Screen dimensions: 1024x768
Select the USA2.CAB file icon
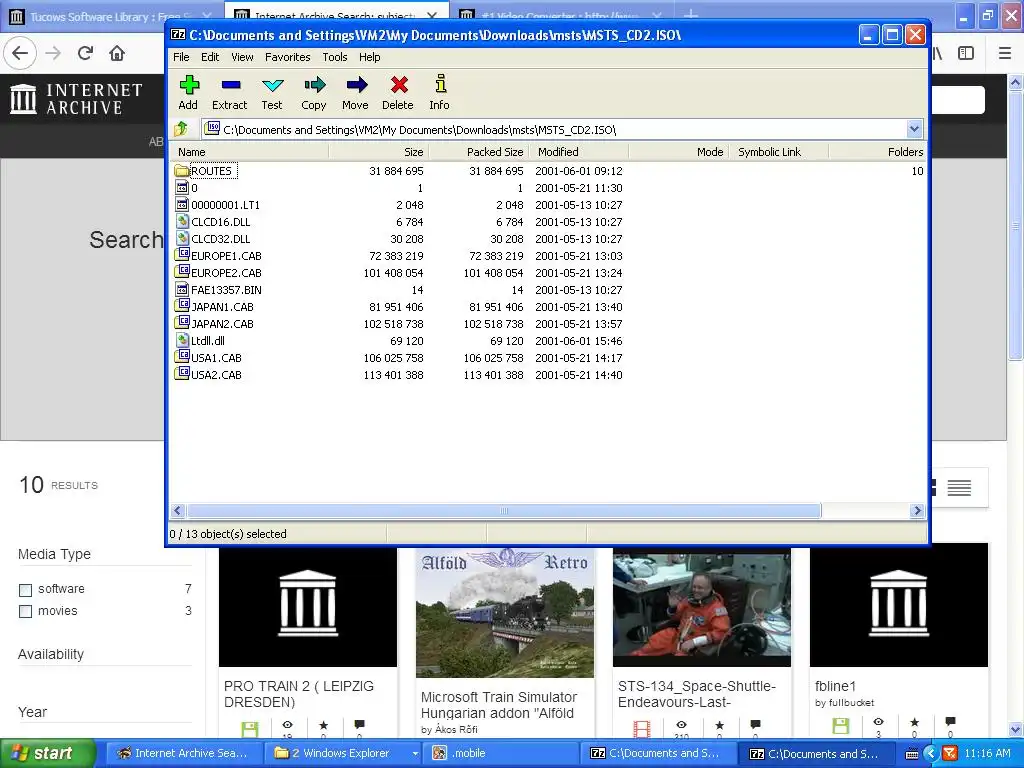coord(182,374)
